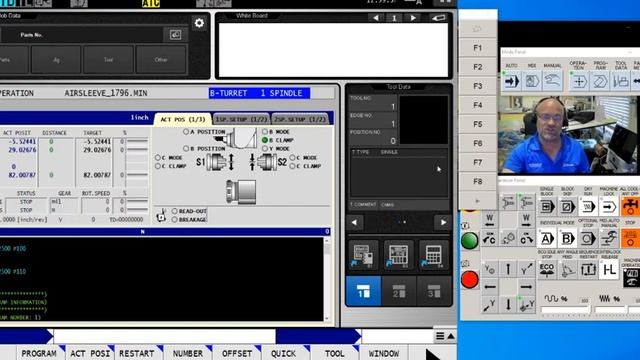Select the B POSITION radio button
Screen dimensions: 640x360
[186, 149]
